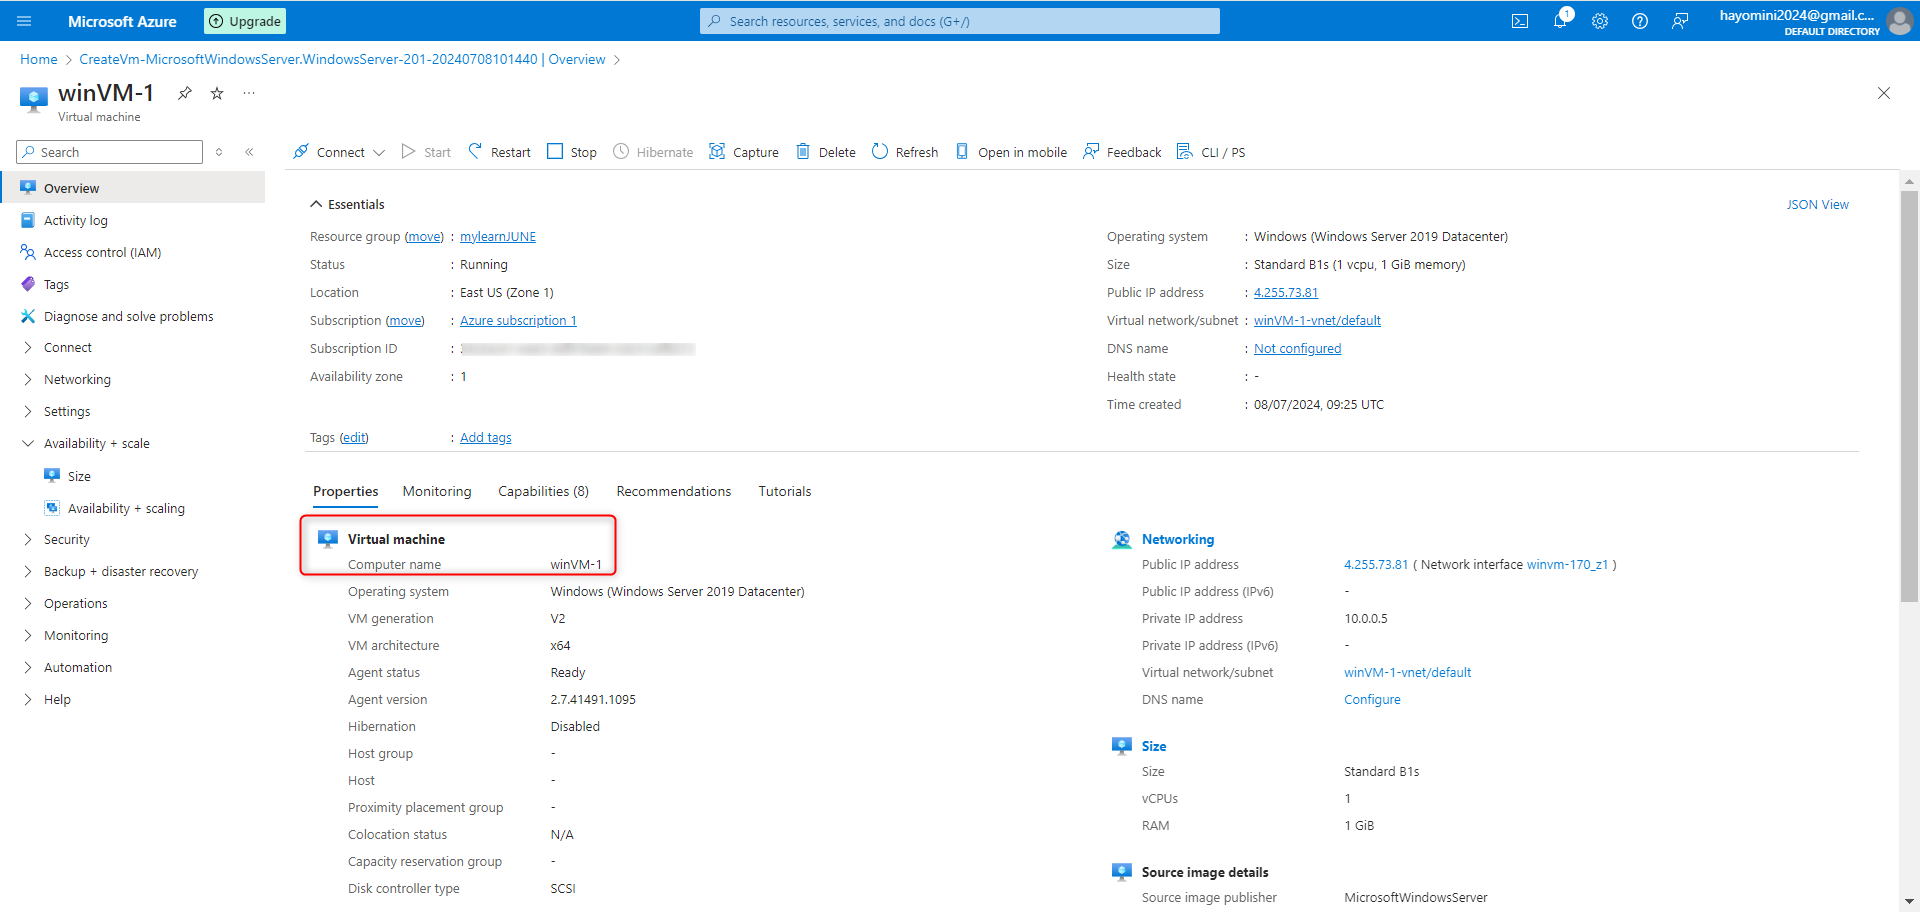Focus the global search resources field
The image size is (1920, 912).
960,21
